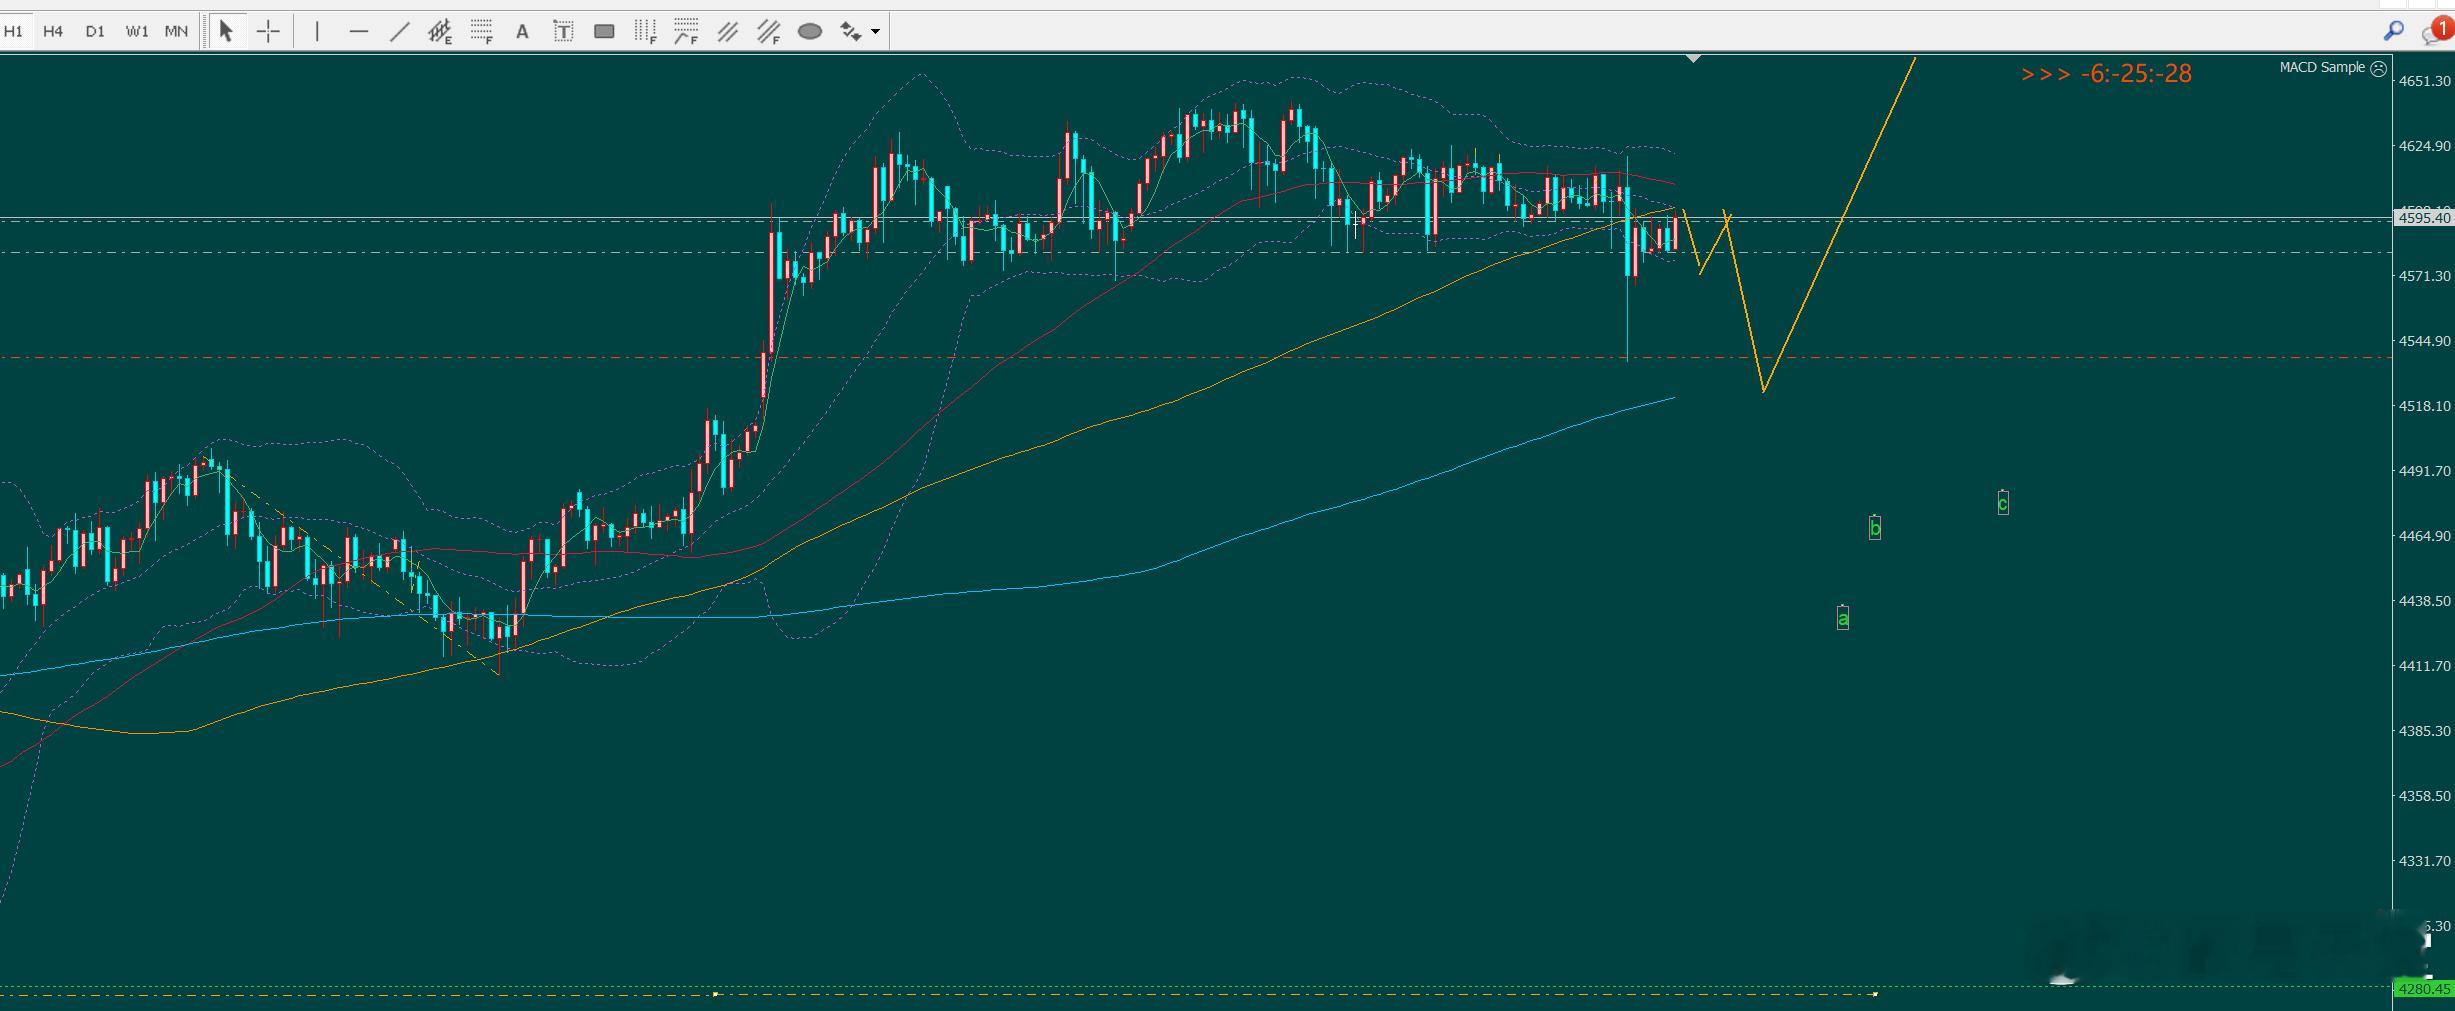
Task: Choose the letter A text tool
Action: 522,32
